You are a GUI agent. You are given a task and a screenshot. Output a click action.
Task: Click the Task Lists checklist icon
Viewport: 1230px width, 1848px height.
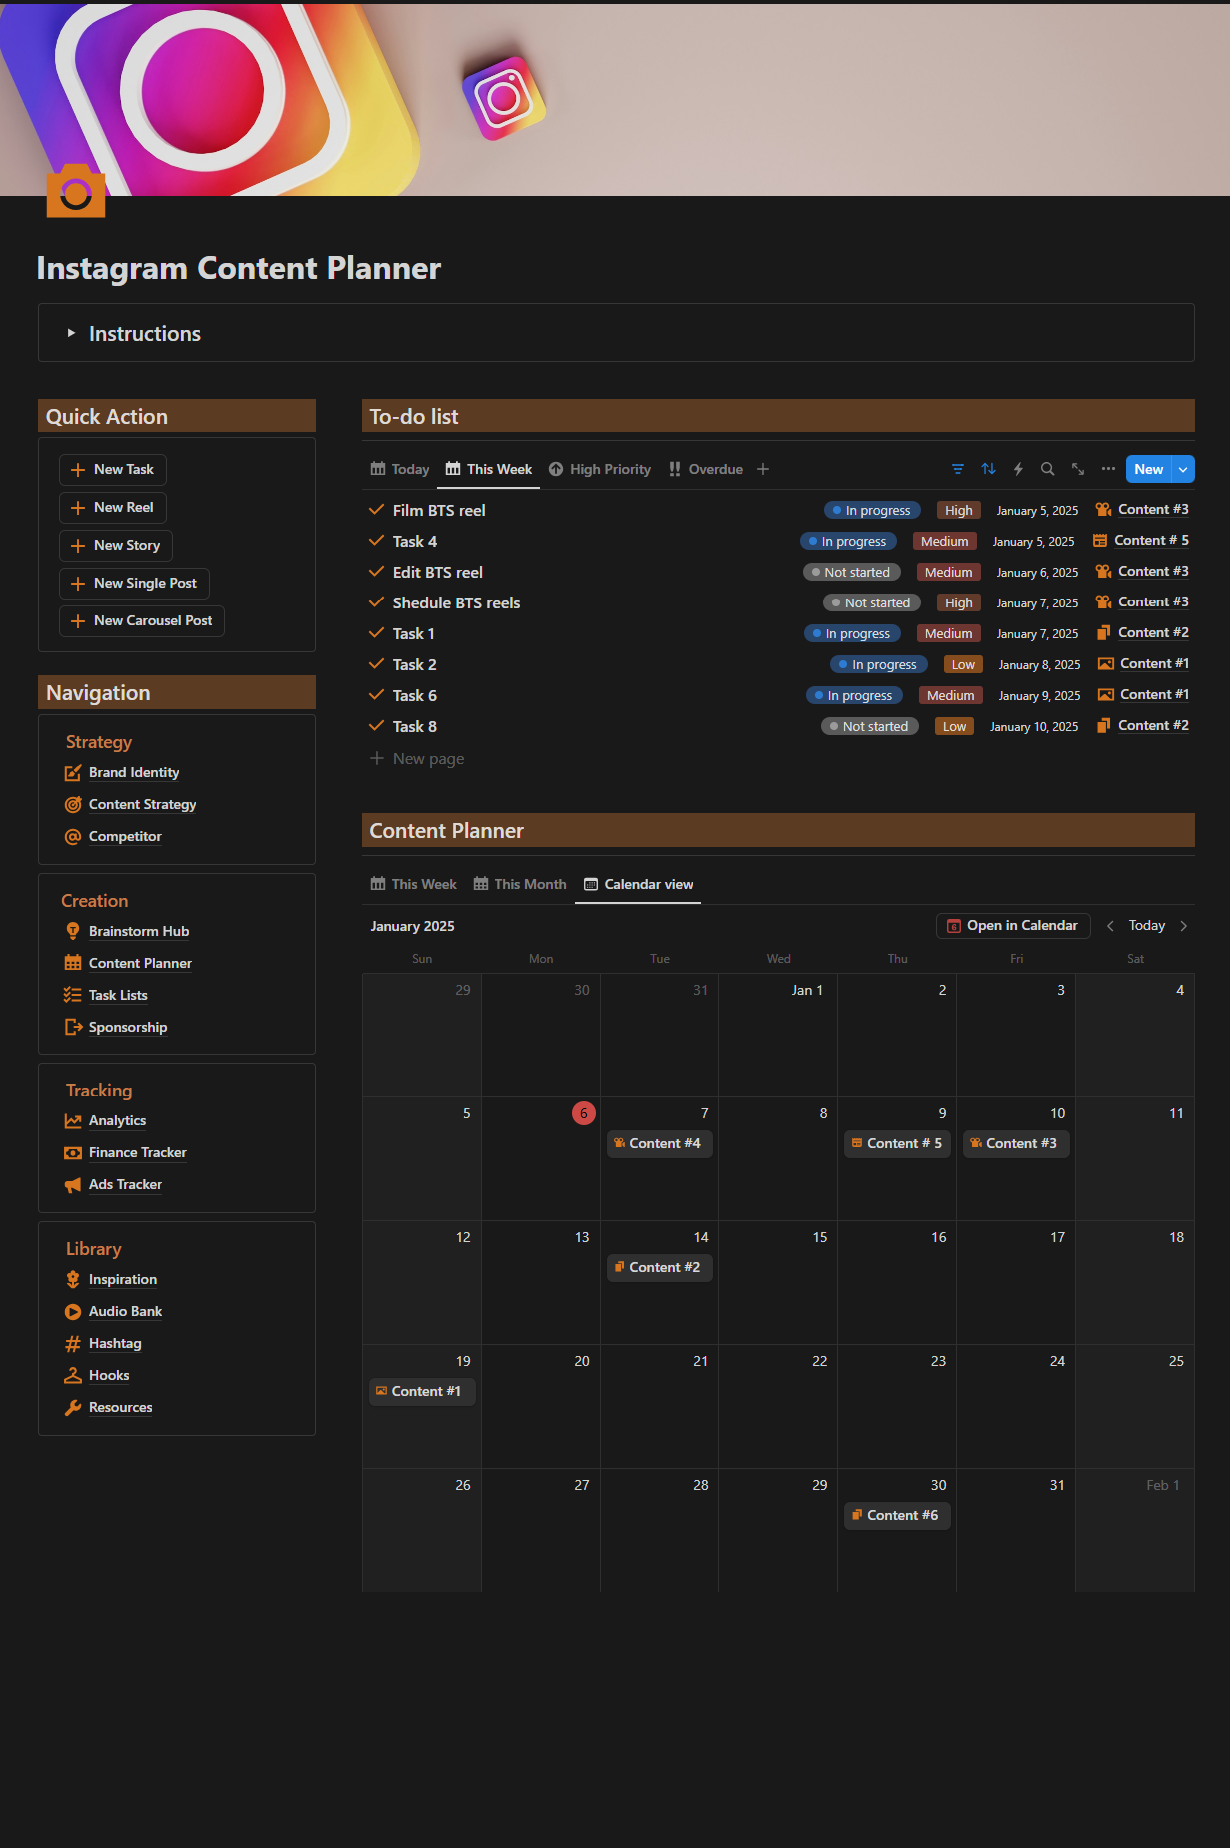click(73, 995)
